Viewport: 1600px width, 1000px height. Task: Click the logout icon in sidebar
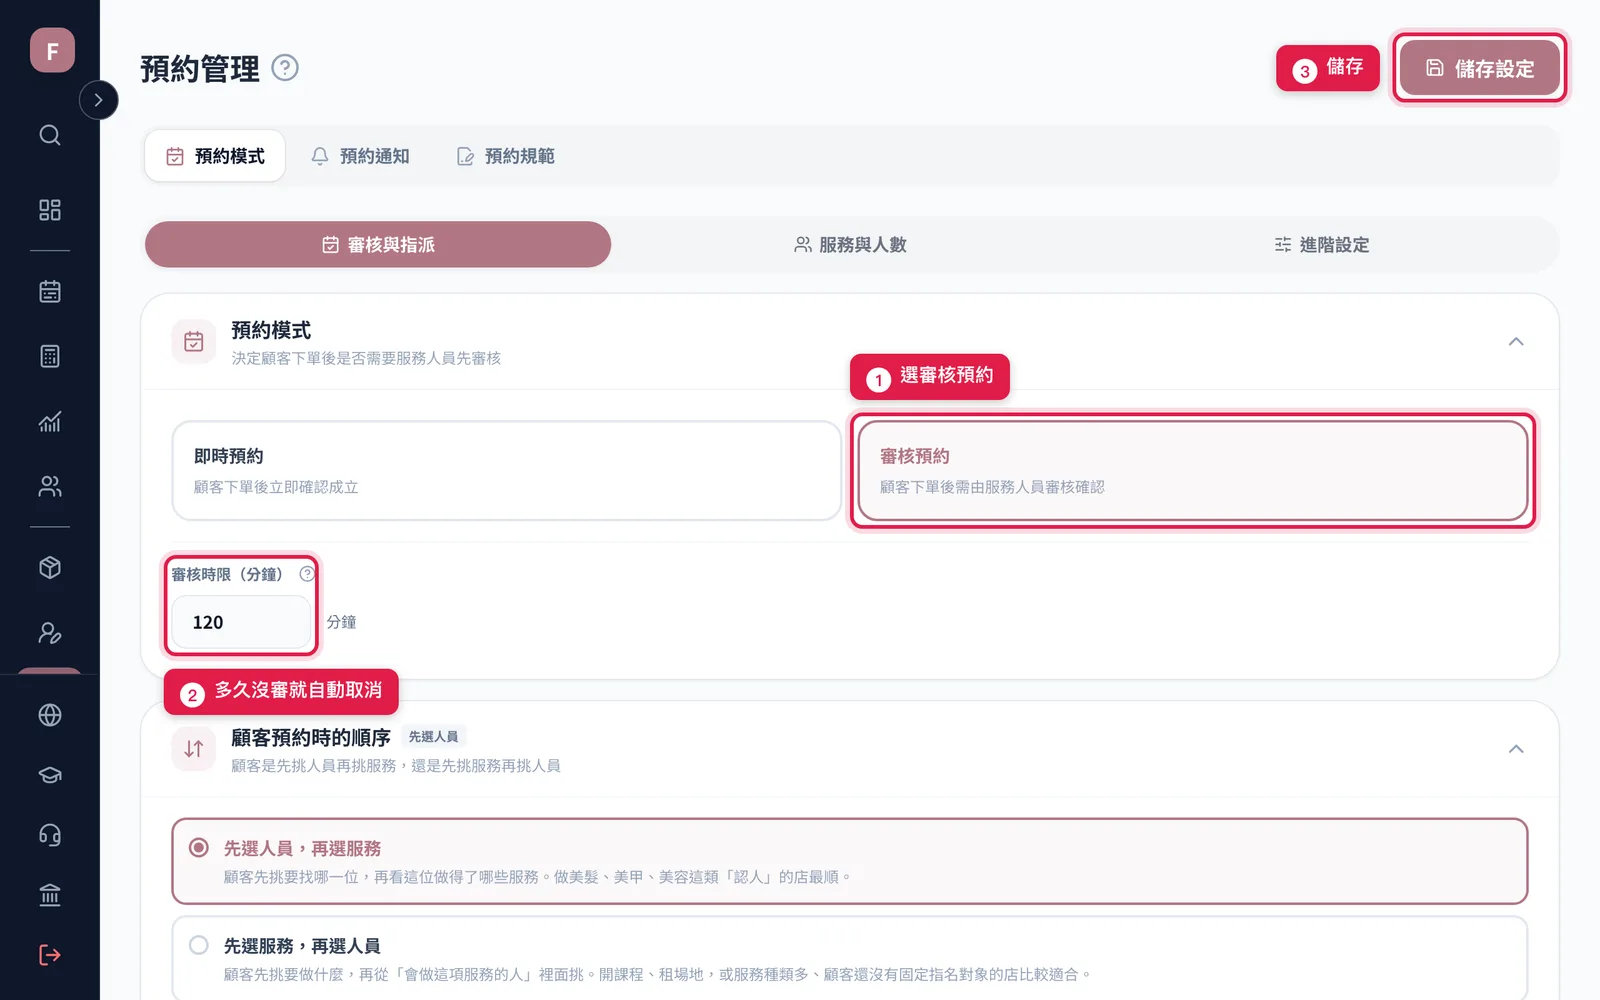click(50, 955)
